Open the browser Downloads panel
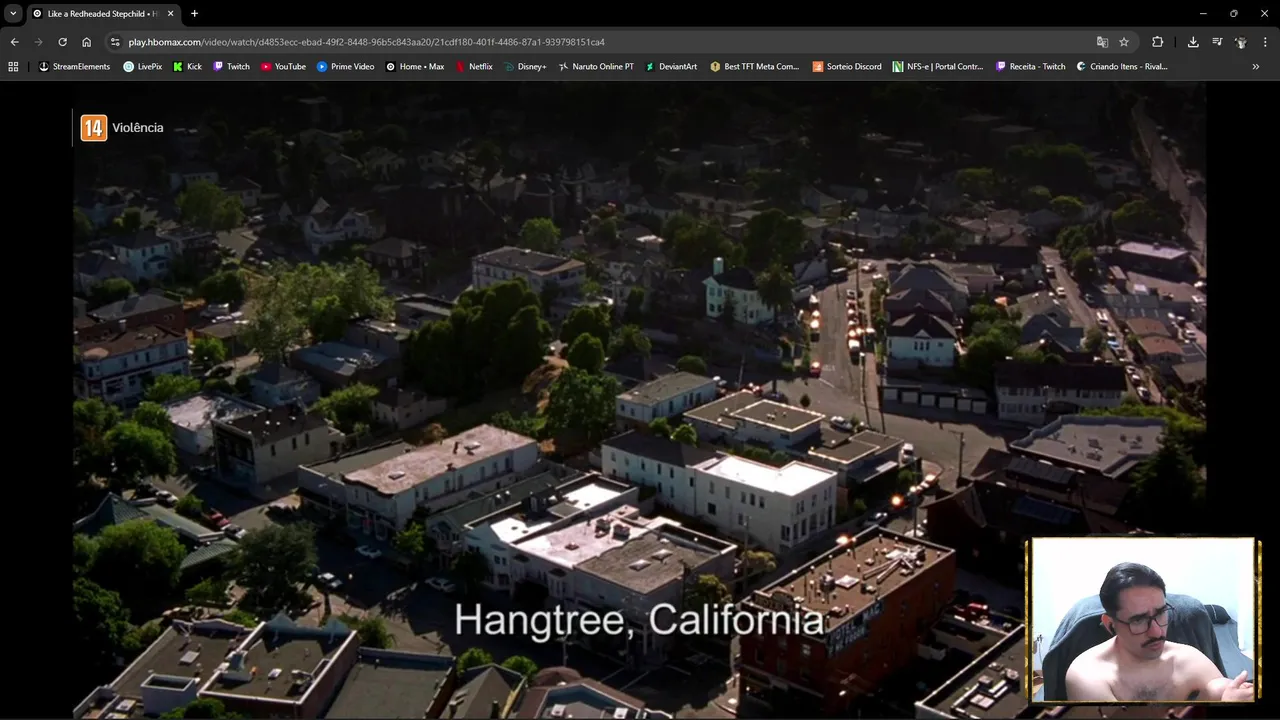The image size is (1280, 720). click(1193, 42)
